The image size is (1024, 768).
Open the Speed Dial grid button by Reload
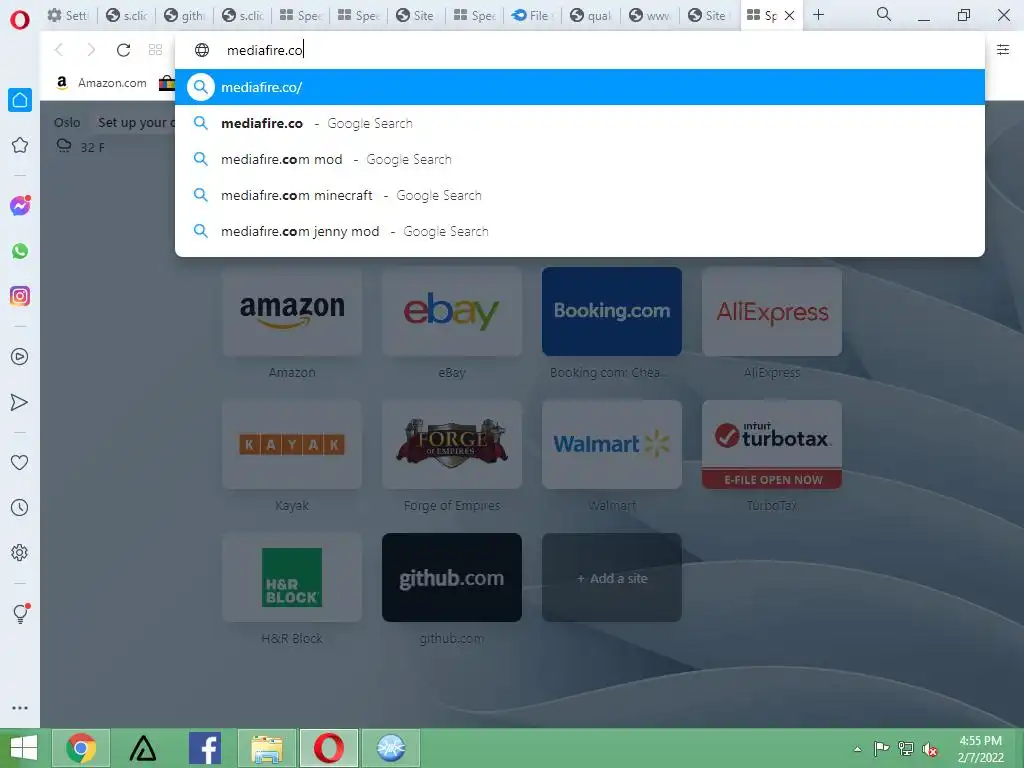[155, 50]
